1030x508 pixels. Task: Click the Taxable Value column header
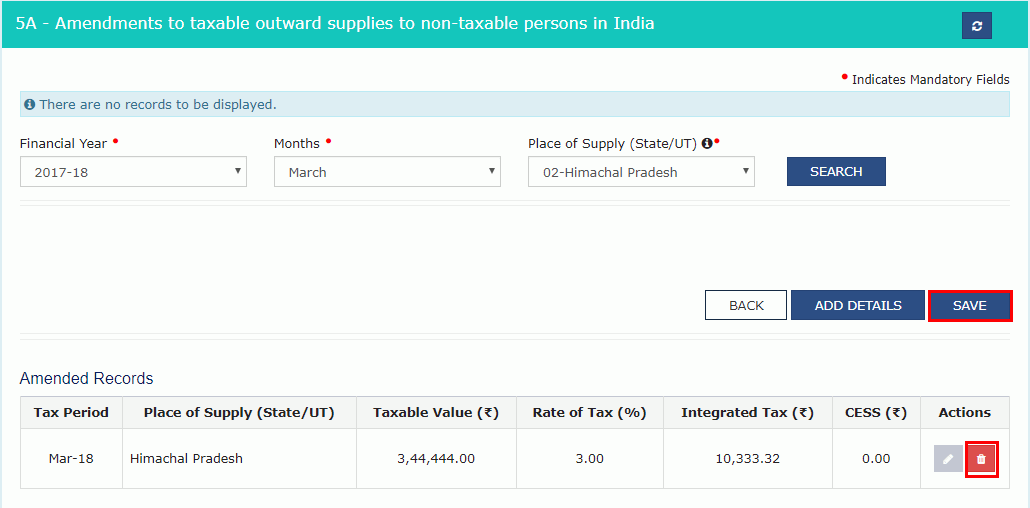(x=436, y=412)
